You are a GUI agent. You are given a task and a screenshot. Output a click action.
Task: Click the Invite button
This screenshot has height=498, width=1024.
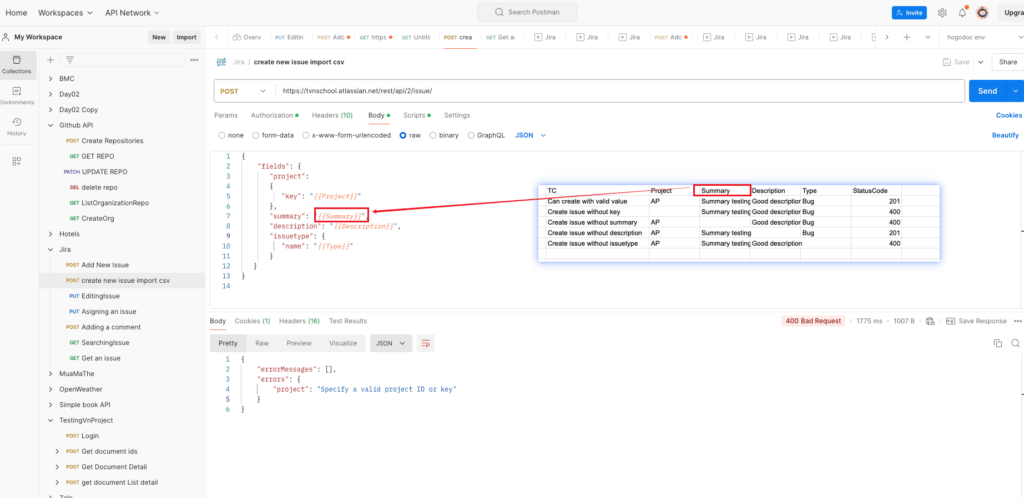click(909, 12)
